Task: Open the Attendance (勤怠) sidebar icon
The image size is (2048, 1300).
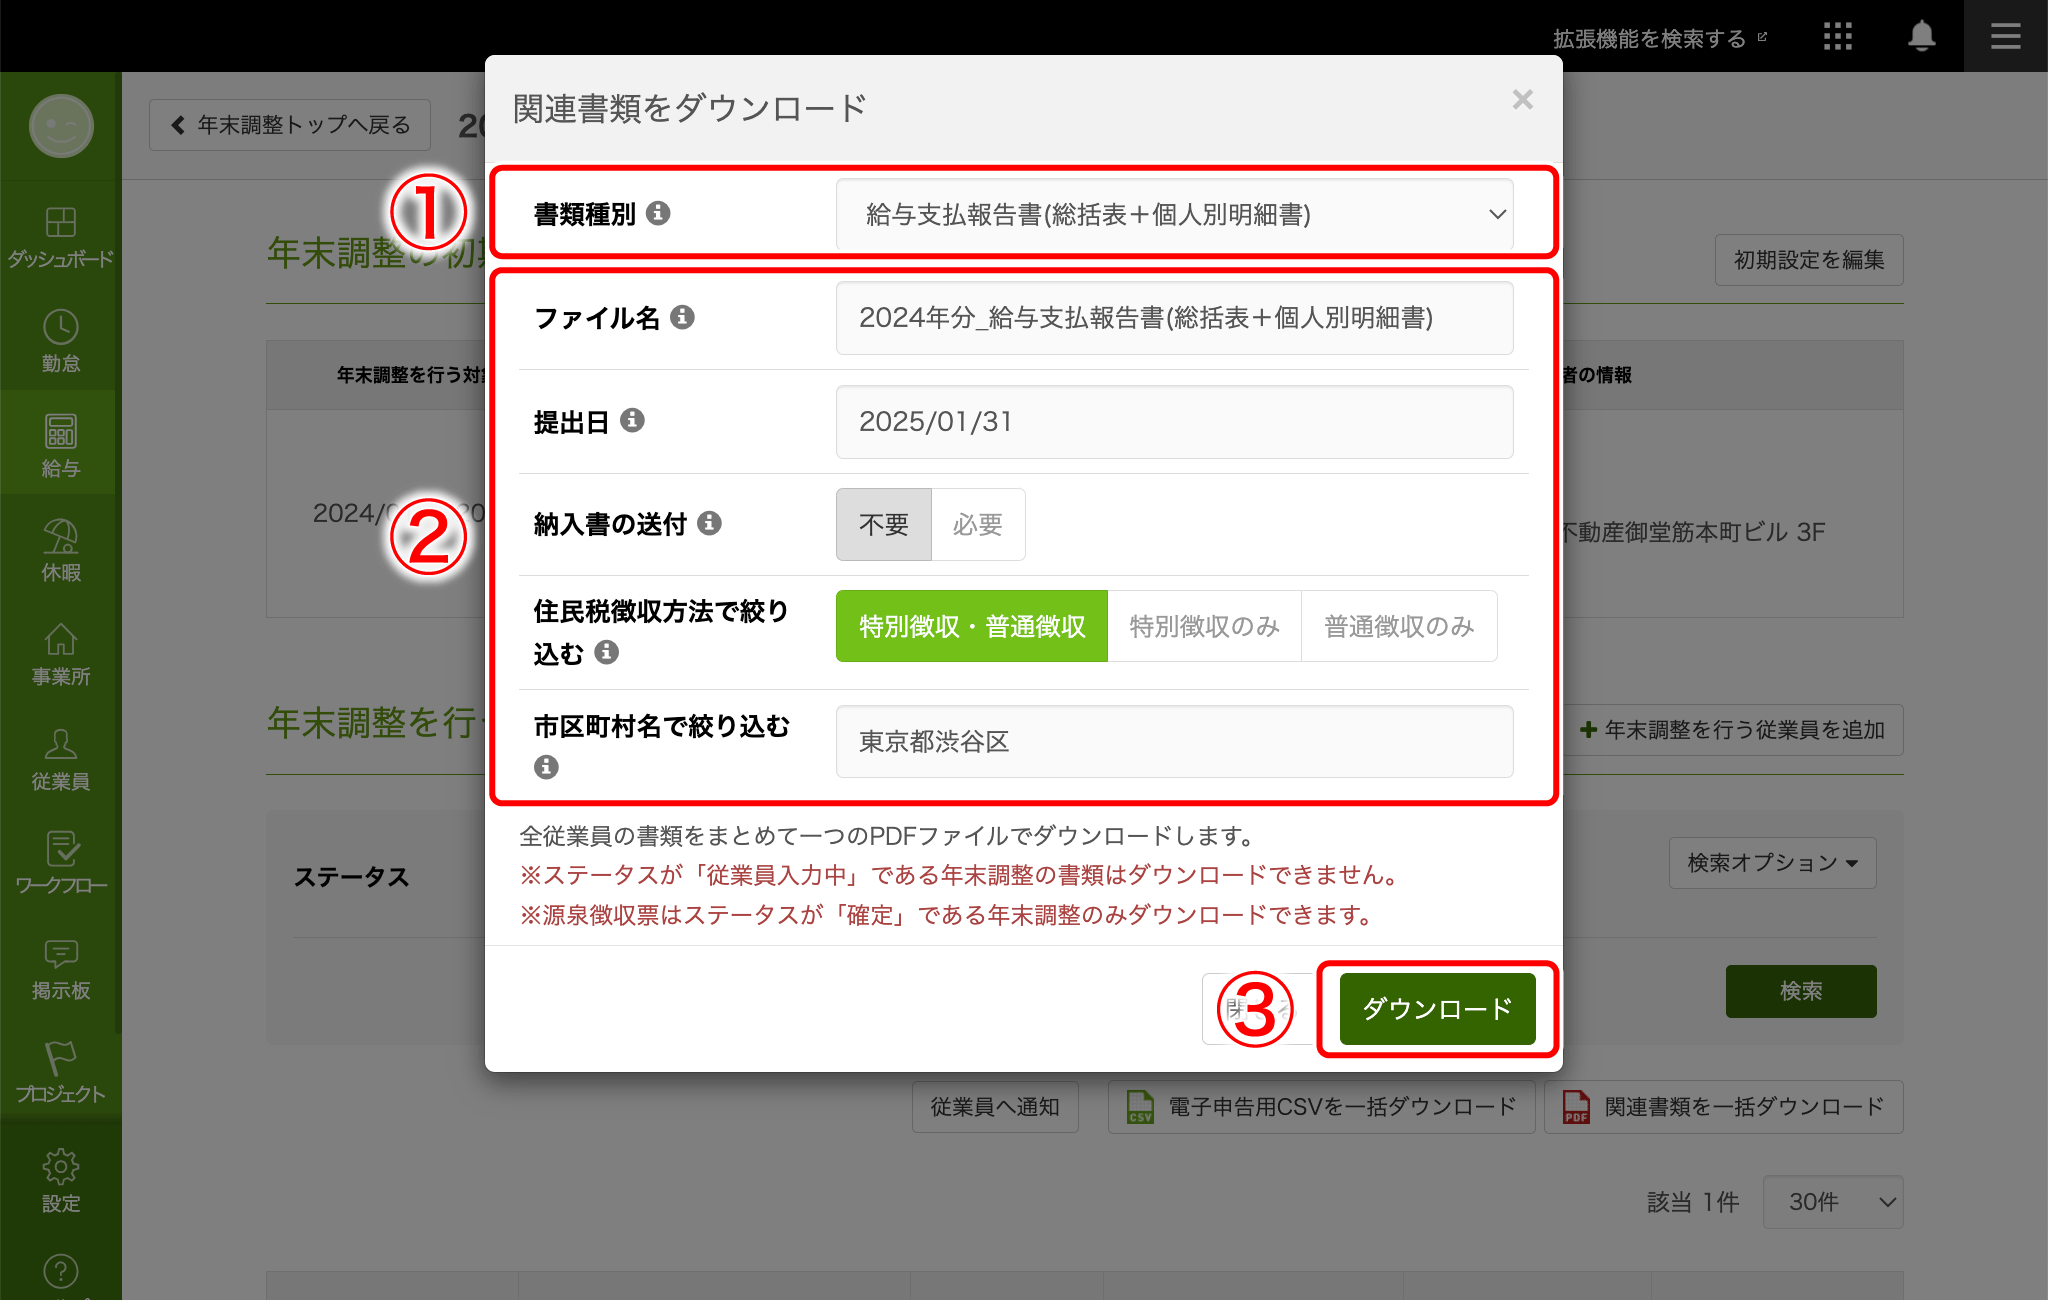Action: [60, 341]
